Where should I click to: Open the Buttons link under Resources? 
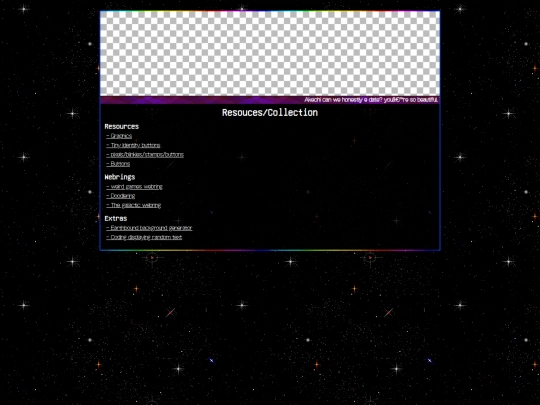pos(118,164)
